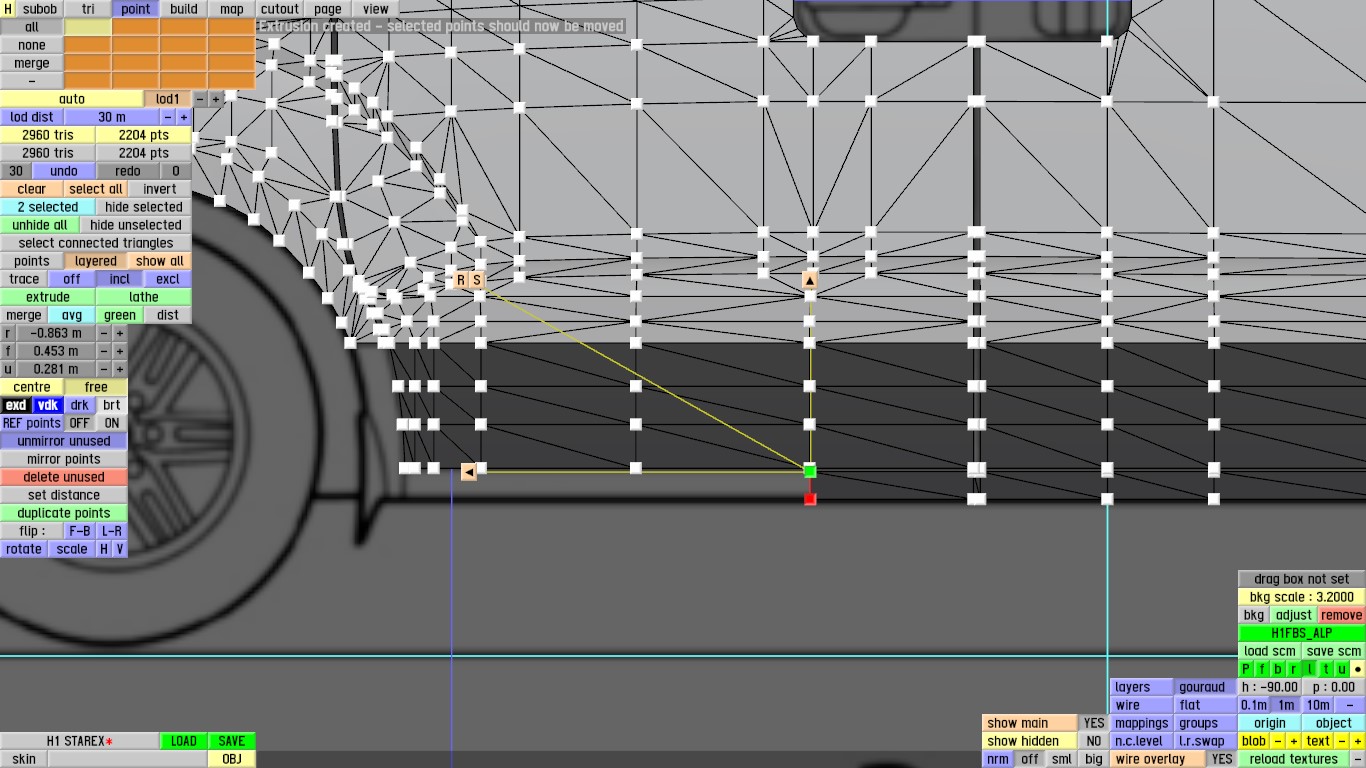Click the heading value h : -90.00

coord(1270,687)
